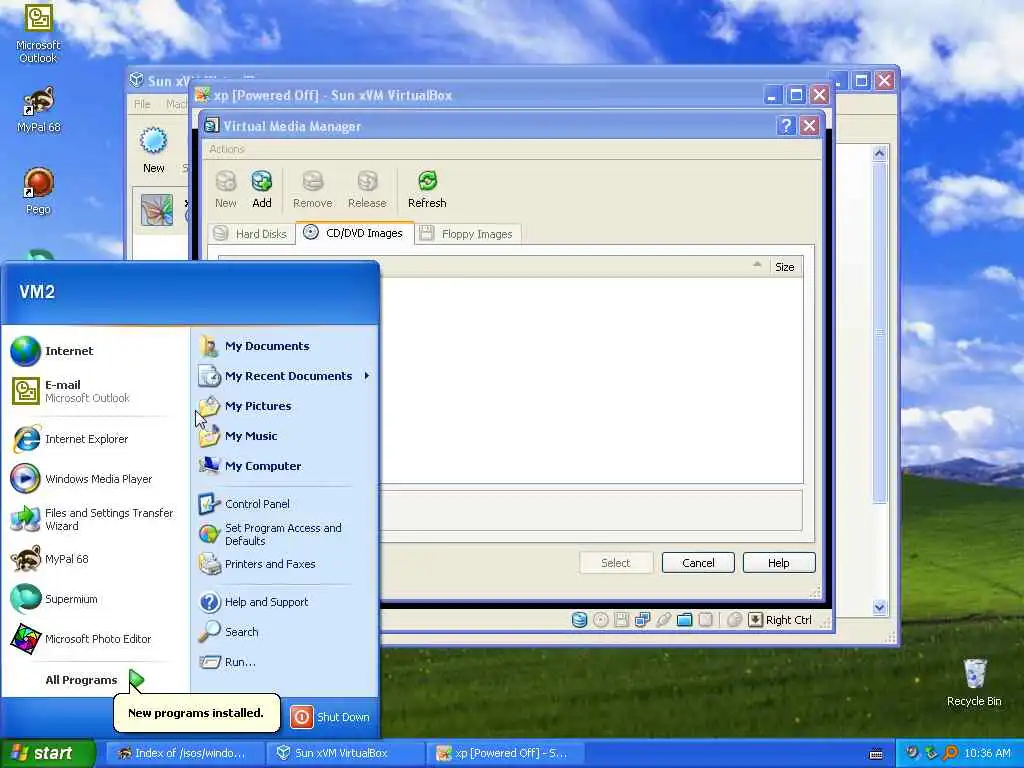1024x768 pixels.
Task: Click the Size column header
Action: (x=784, y=266)
